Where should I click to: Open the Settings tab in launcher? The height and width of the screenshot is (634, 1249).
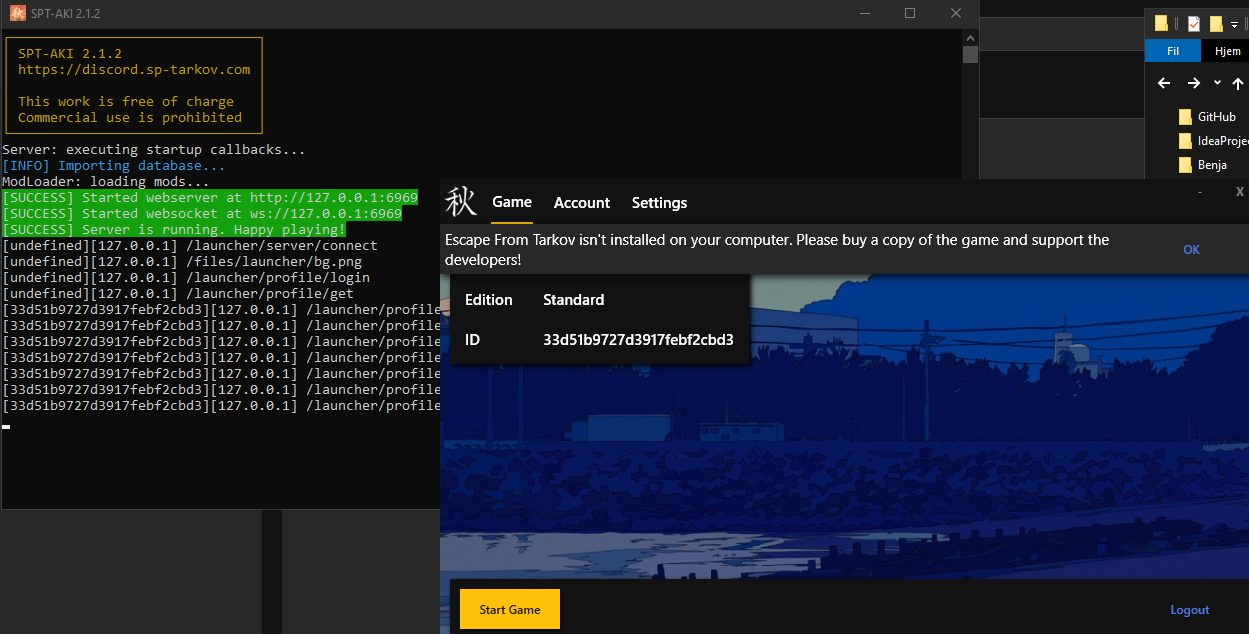coord(659,203)
